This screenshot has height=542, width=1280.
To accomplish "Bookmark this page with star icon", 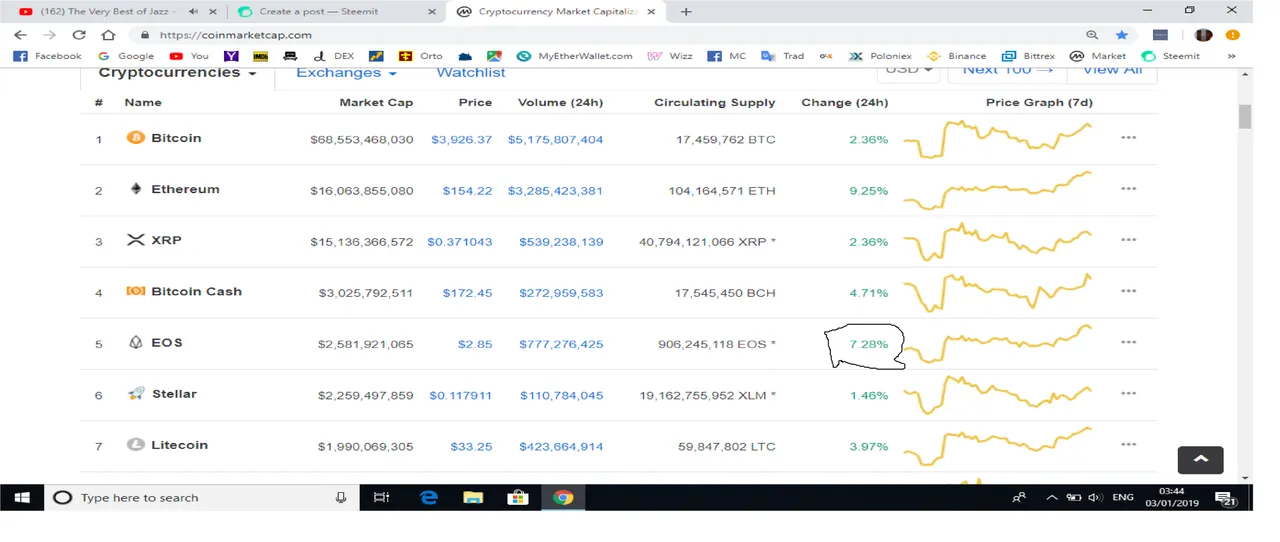I will click(x=1122, y=34).
